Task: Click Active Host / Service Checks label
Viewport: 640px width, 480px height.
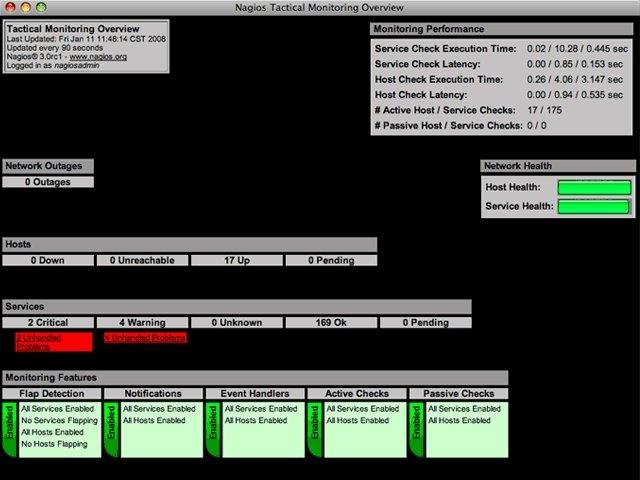Action: click(x=445, y=110)
